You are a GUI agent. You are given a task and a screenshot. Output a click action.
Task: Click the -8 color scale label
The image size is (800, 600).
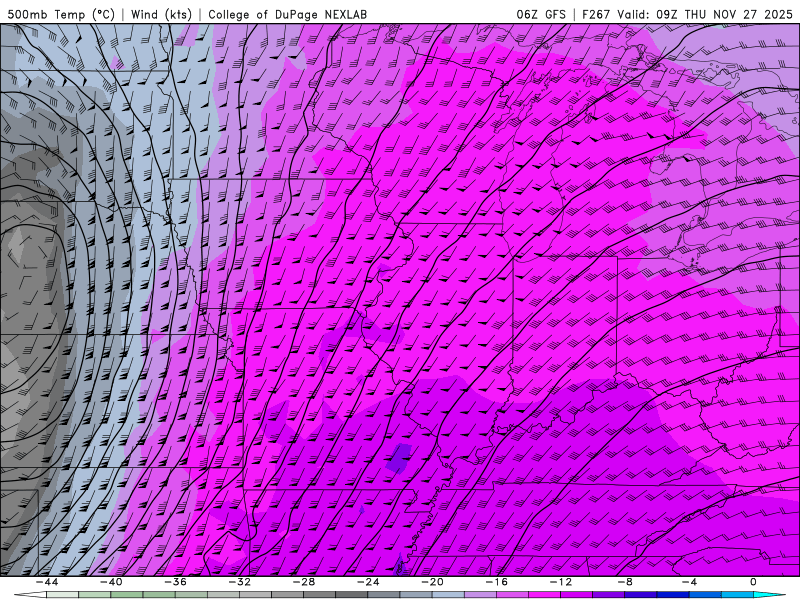click(625, 582)
